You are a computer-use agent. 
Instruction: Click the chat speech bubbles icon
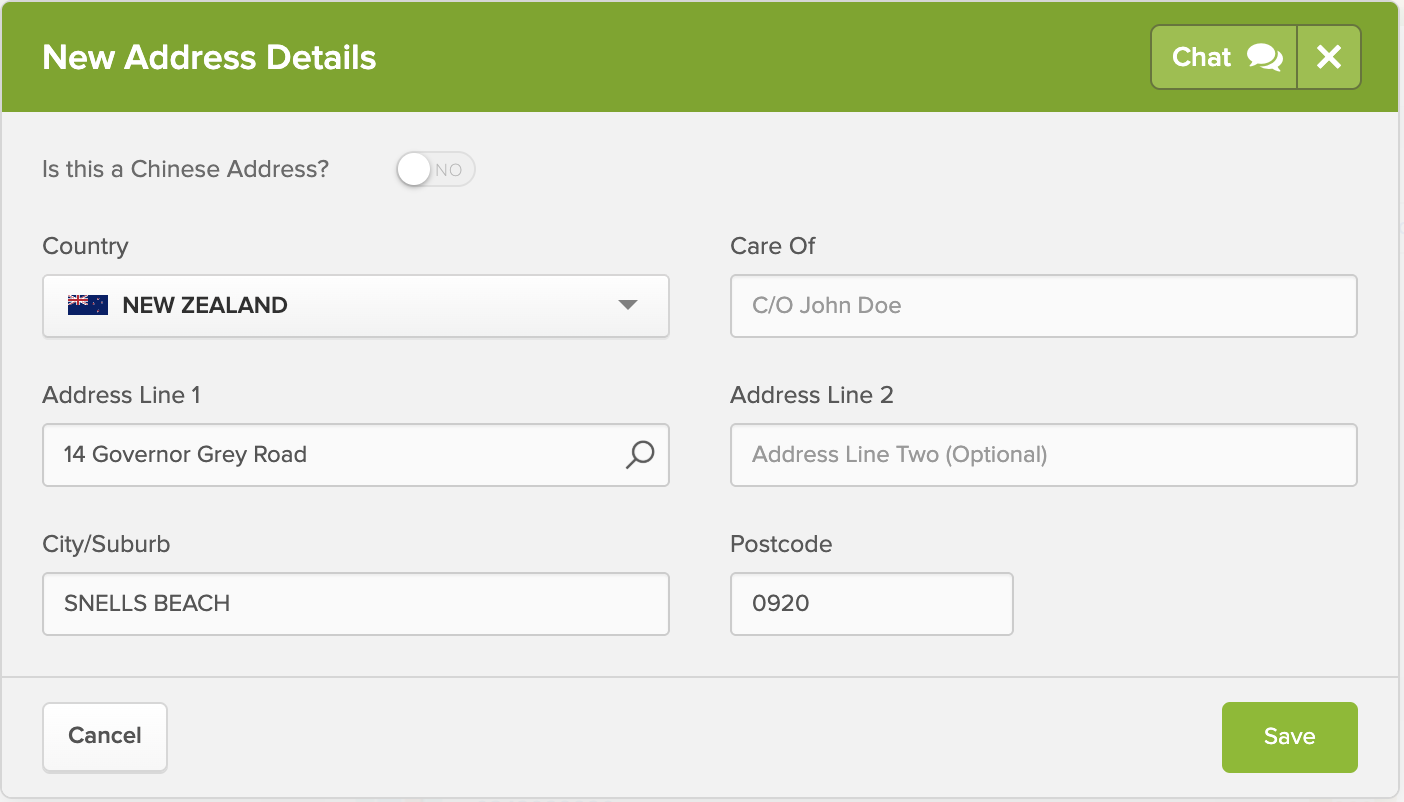(x=1265, y=58)
